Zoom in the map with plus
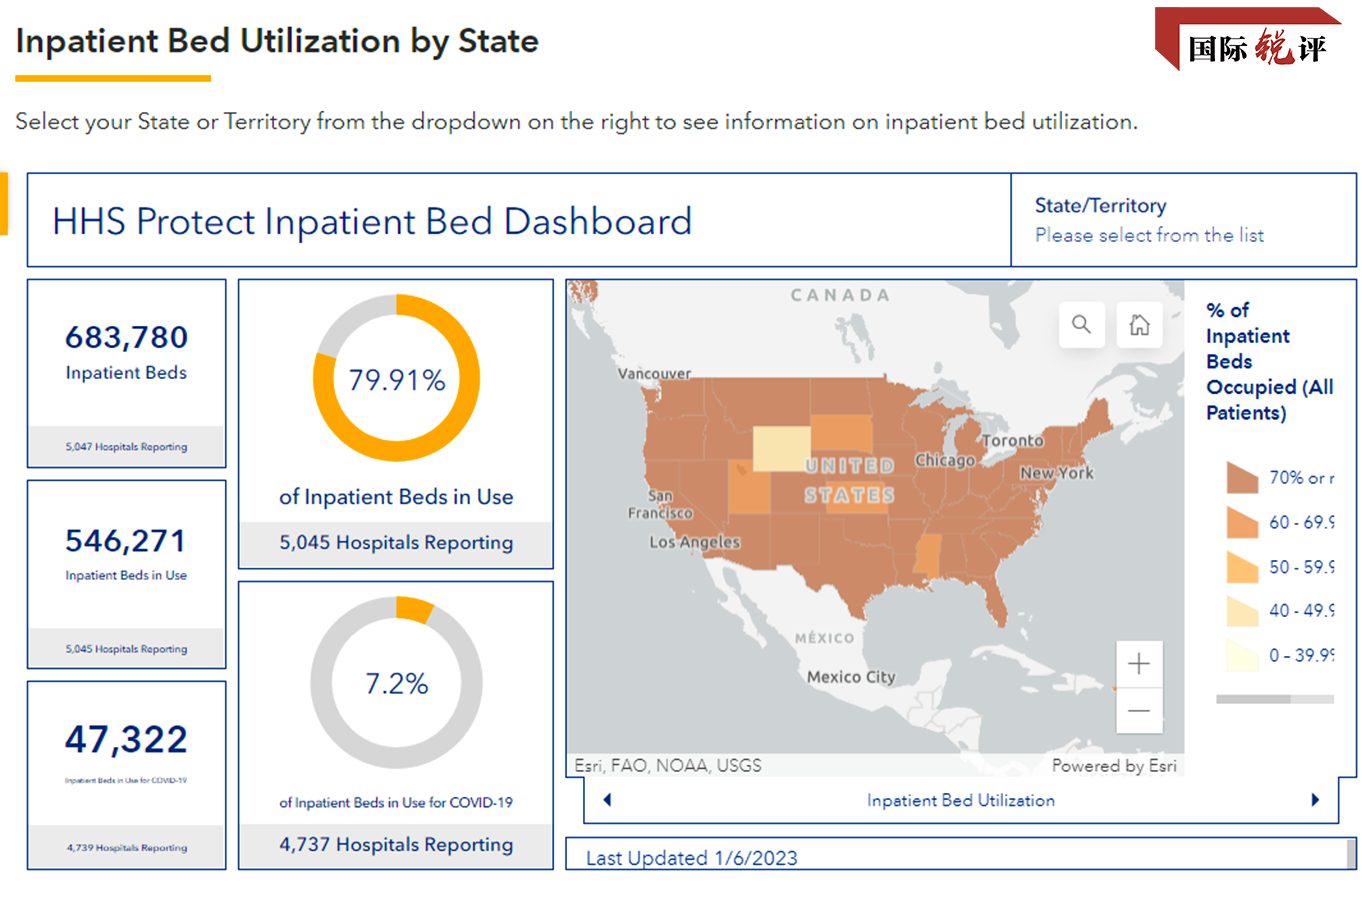The image size is (1362, 908). click(x=1139, y=664)
